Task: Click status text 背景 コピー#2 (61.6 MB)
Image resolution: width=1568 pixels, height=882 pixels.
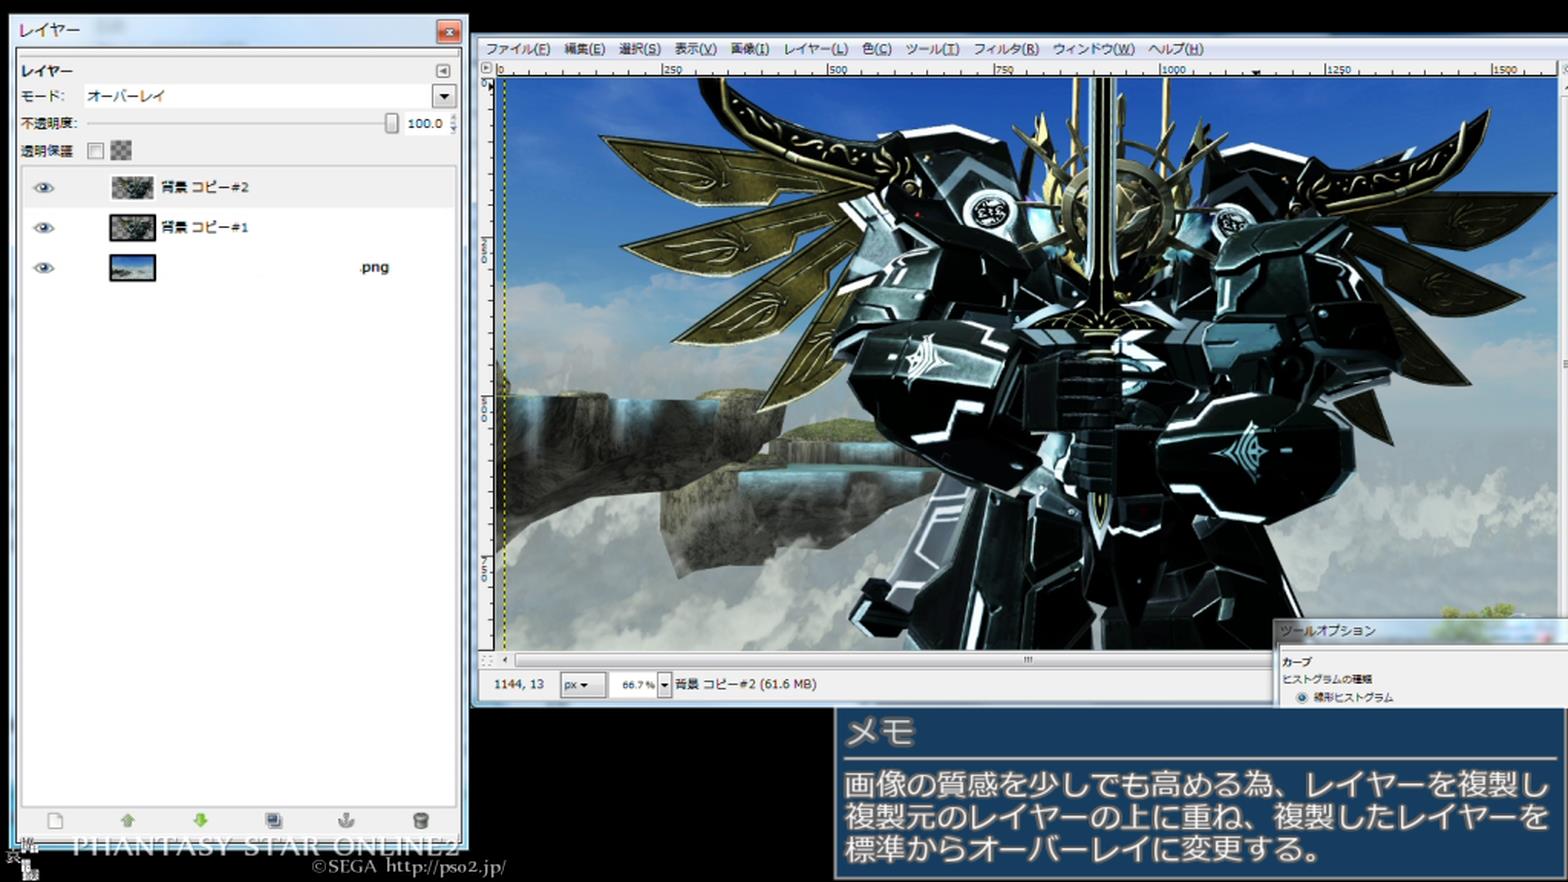Action: coord(745,684)
